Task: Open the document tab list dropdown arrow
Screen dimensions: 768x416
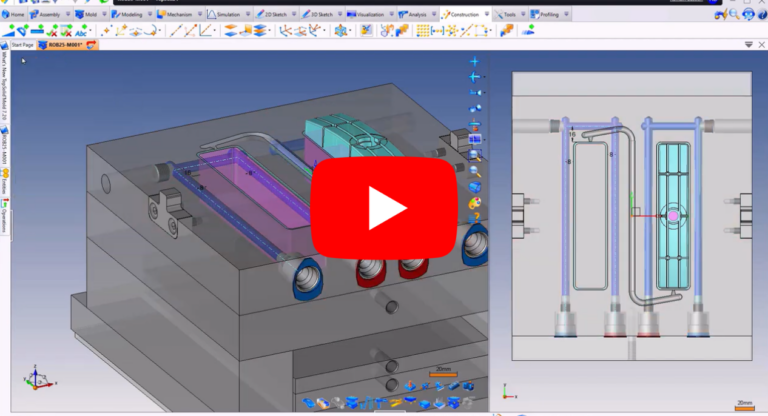Action: 749,45
